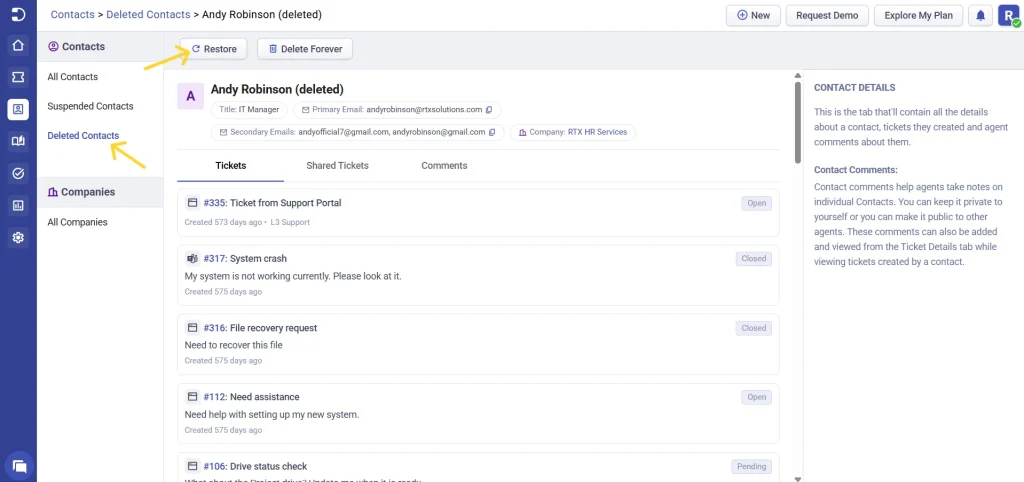Switch to the Comments tab
The image size is (1024, 482).
[x=444, y=166]
